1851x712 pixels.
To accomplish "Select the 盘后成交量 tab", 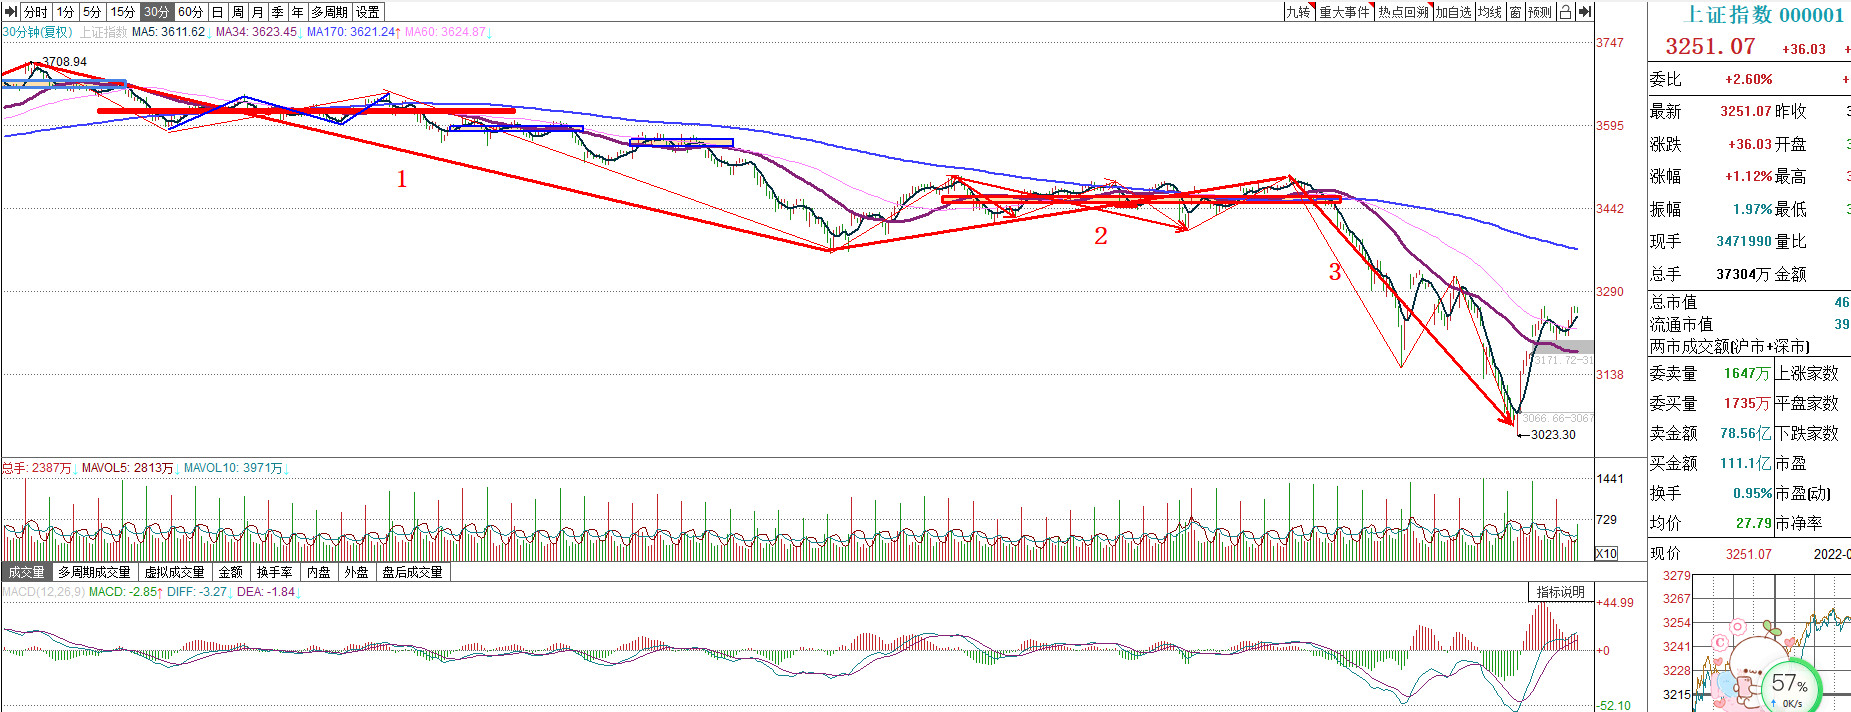I will tap(412, 572).
